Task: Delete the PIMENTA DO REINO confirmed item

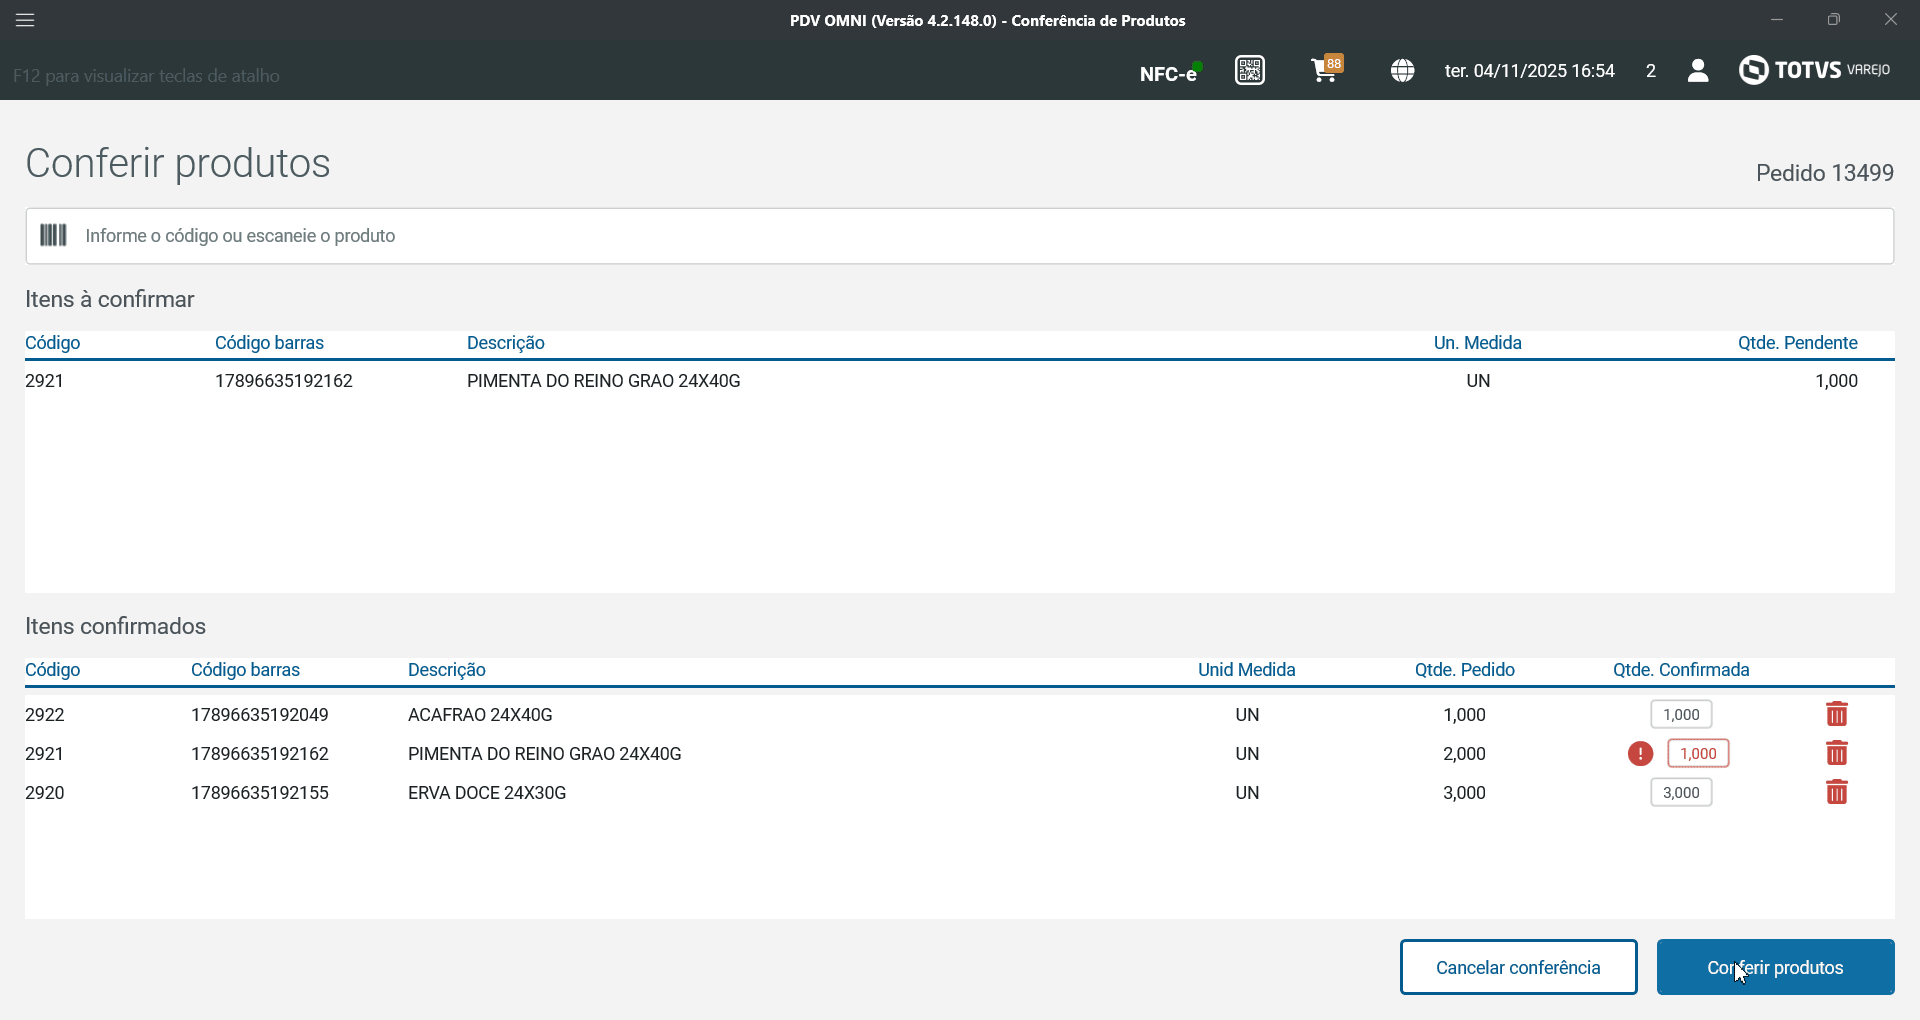Action: (1837, 753)
